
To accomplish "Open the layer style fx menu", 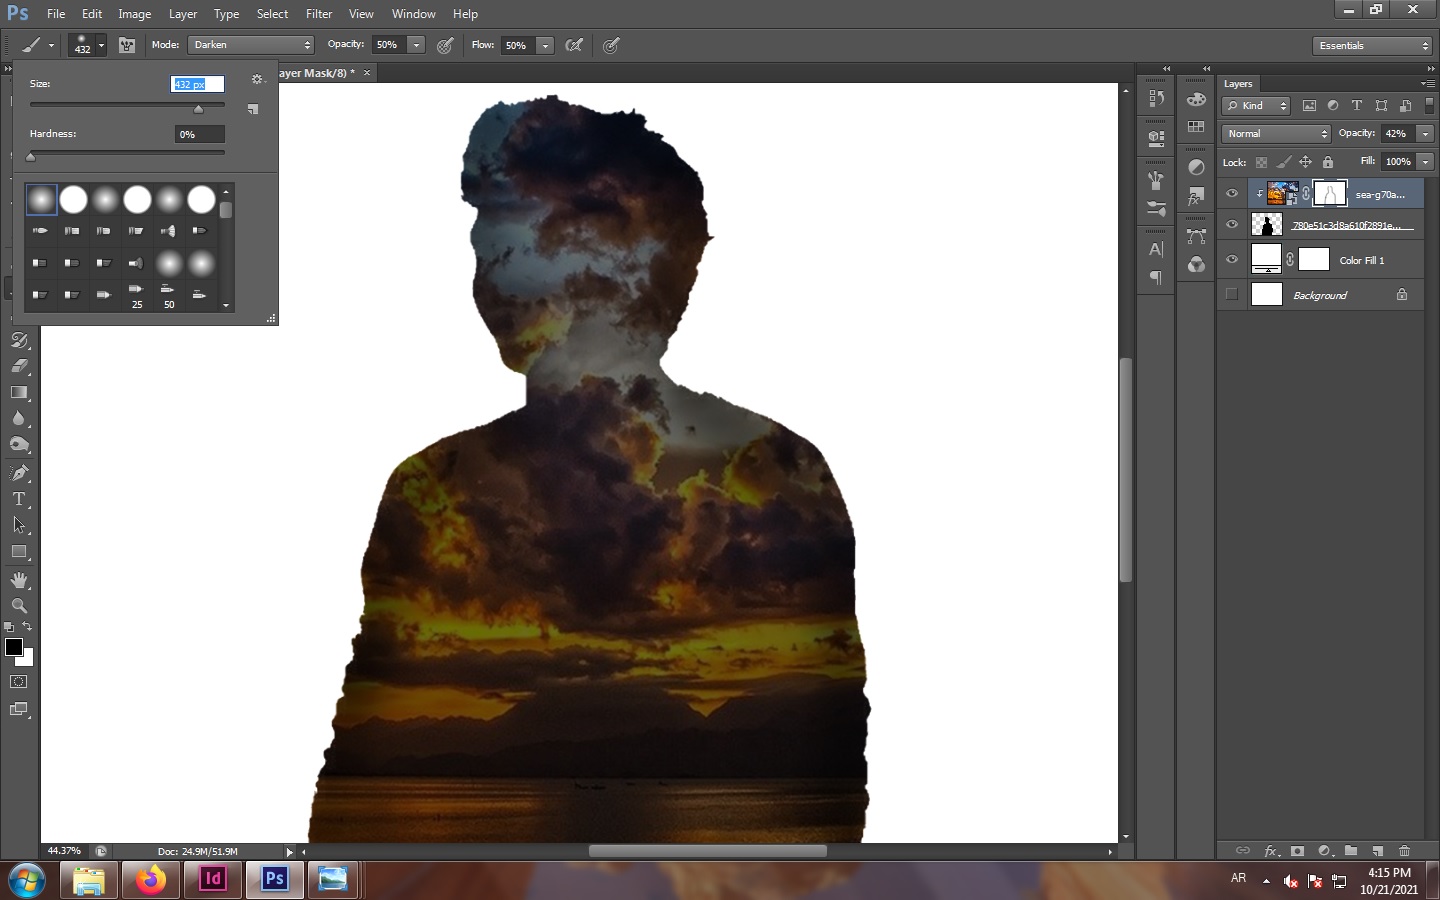I will pos(1271,851).
